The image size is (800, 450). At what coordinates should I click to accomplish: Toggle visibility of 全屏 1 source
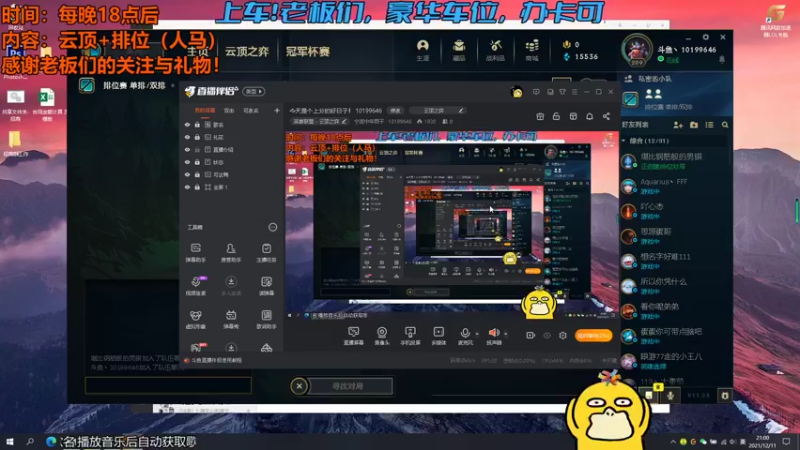click(x=187, y=187)
